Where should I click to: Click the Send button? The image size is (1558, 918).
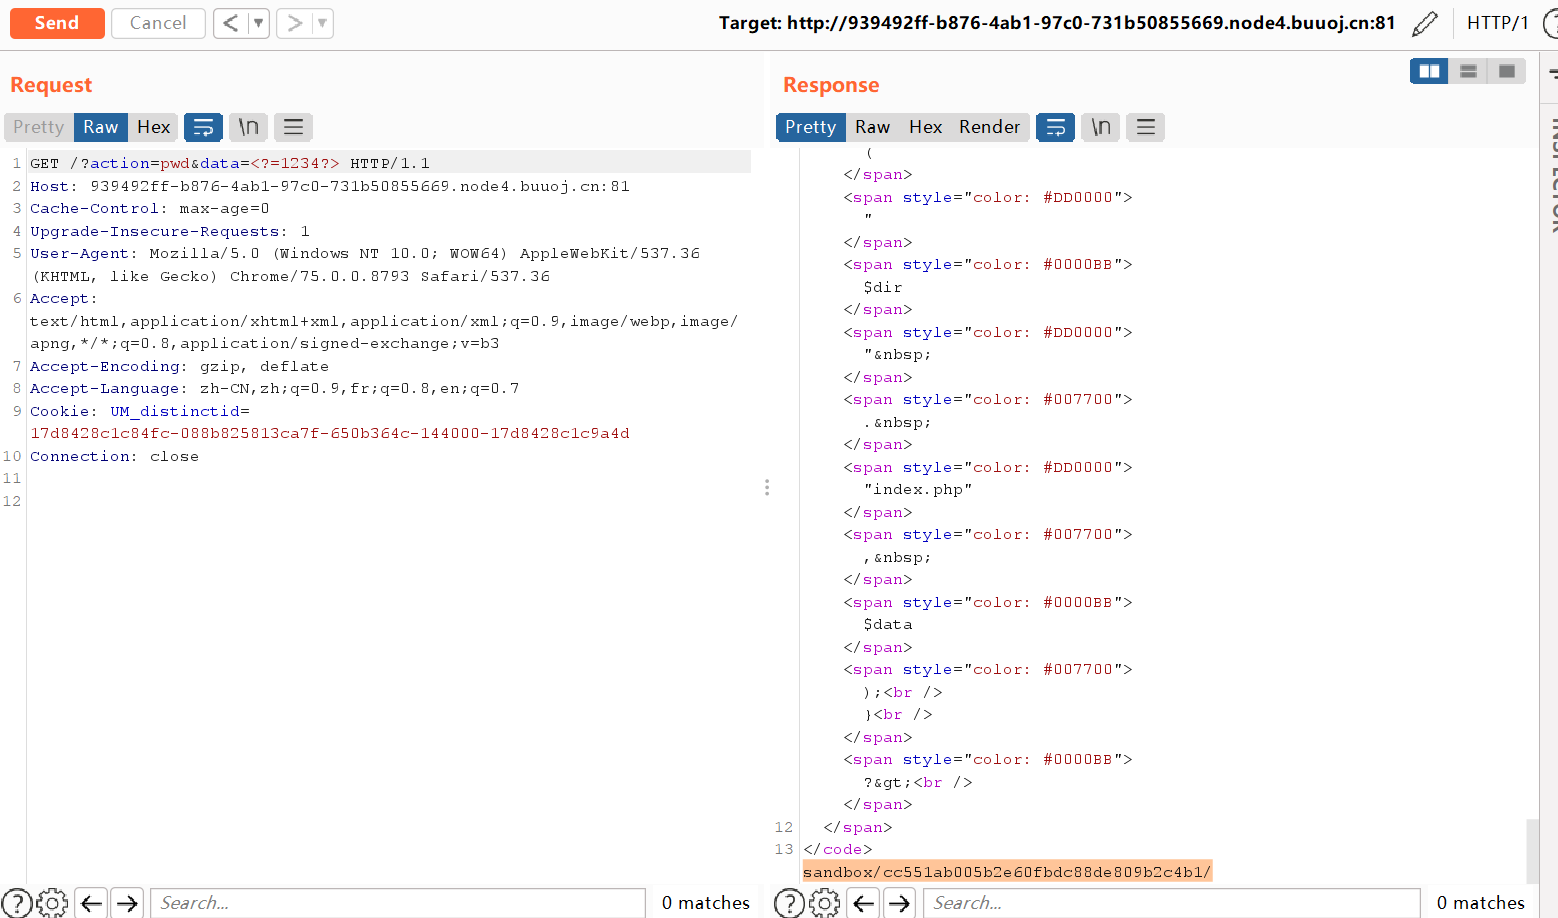(57, 22)
